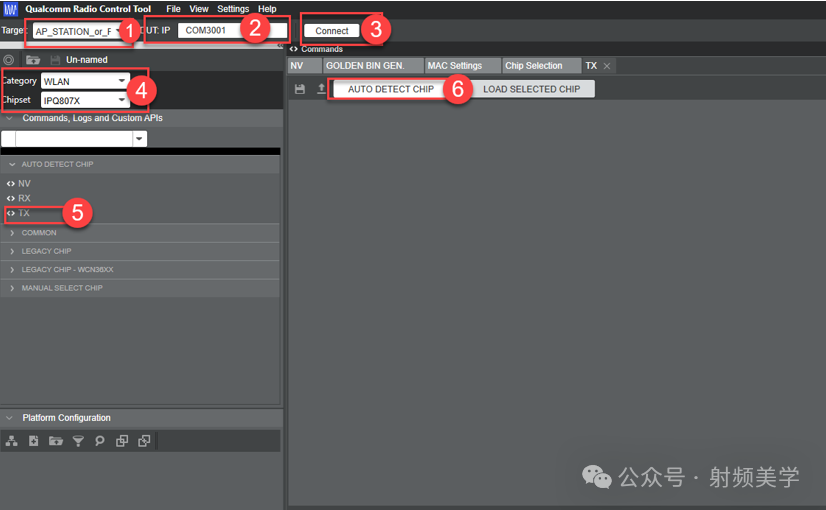Click last overlapping-squares icon in Platform Configuration
The image size is (826, 510).
pyautogui.click(x=144, y=441)
